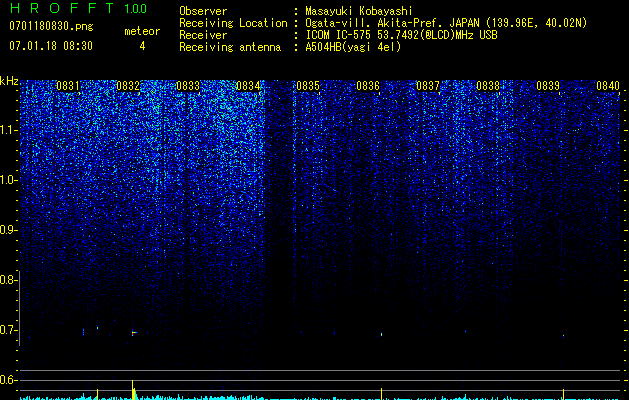The image size is (629, 400).
Task: Click the 0.6 frequency axis label
Action: tap(8, 380)
